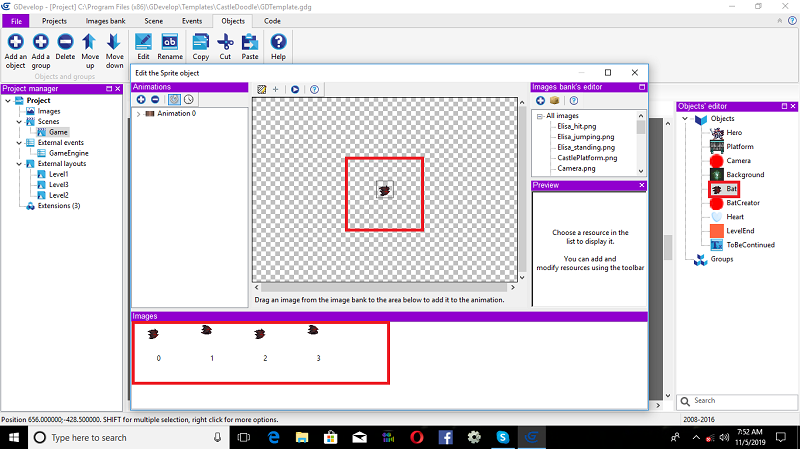Open Extensions (3) item
Image resolution: width=800 pixels, height=449 pixels.
point(59,206)
